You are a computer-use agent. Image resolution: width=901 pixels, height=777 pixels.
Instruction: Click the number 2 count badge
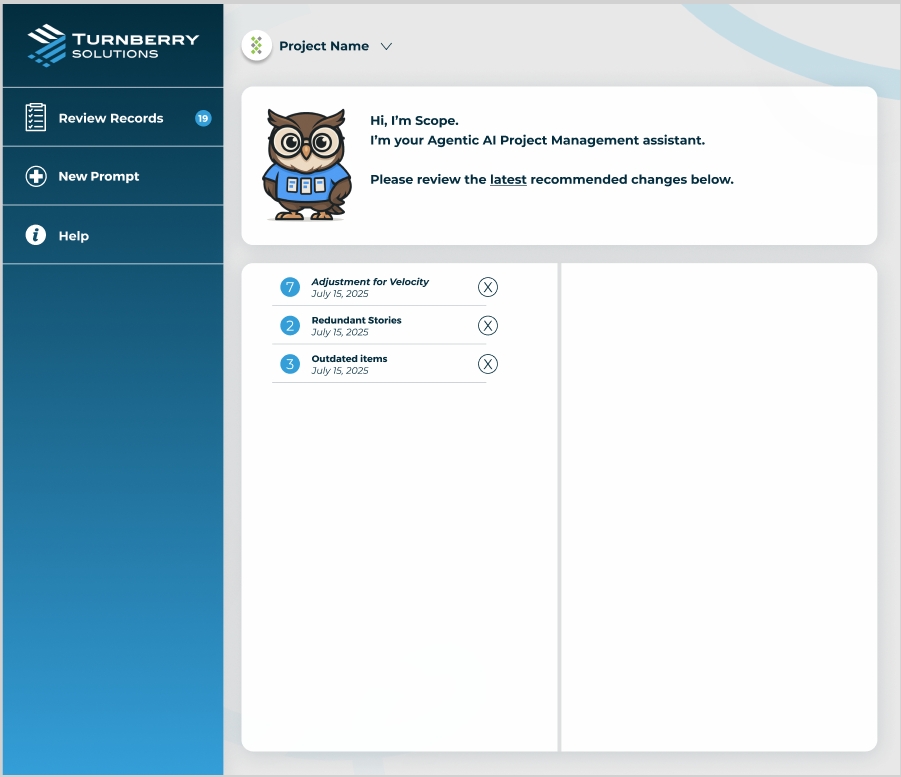[x=290, y=326]
